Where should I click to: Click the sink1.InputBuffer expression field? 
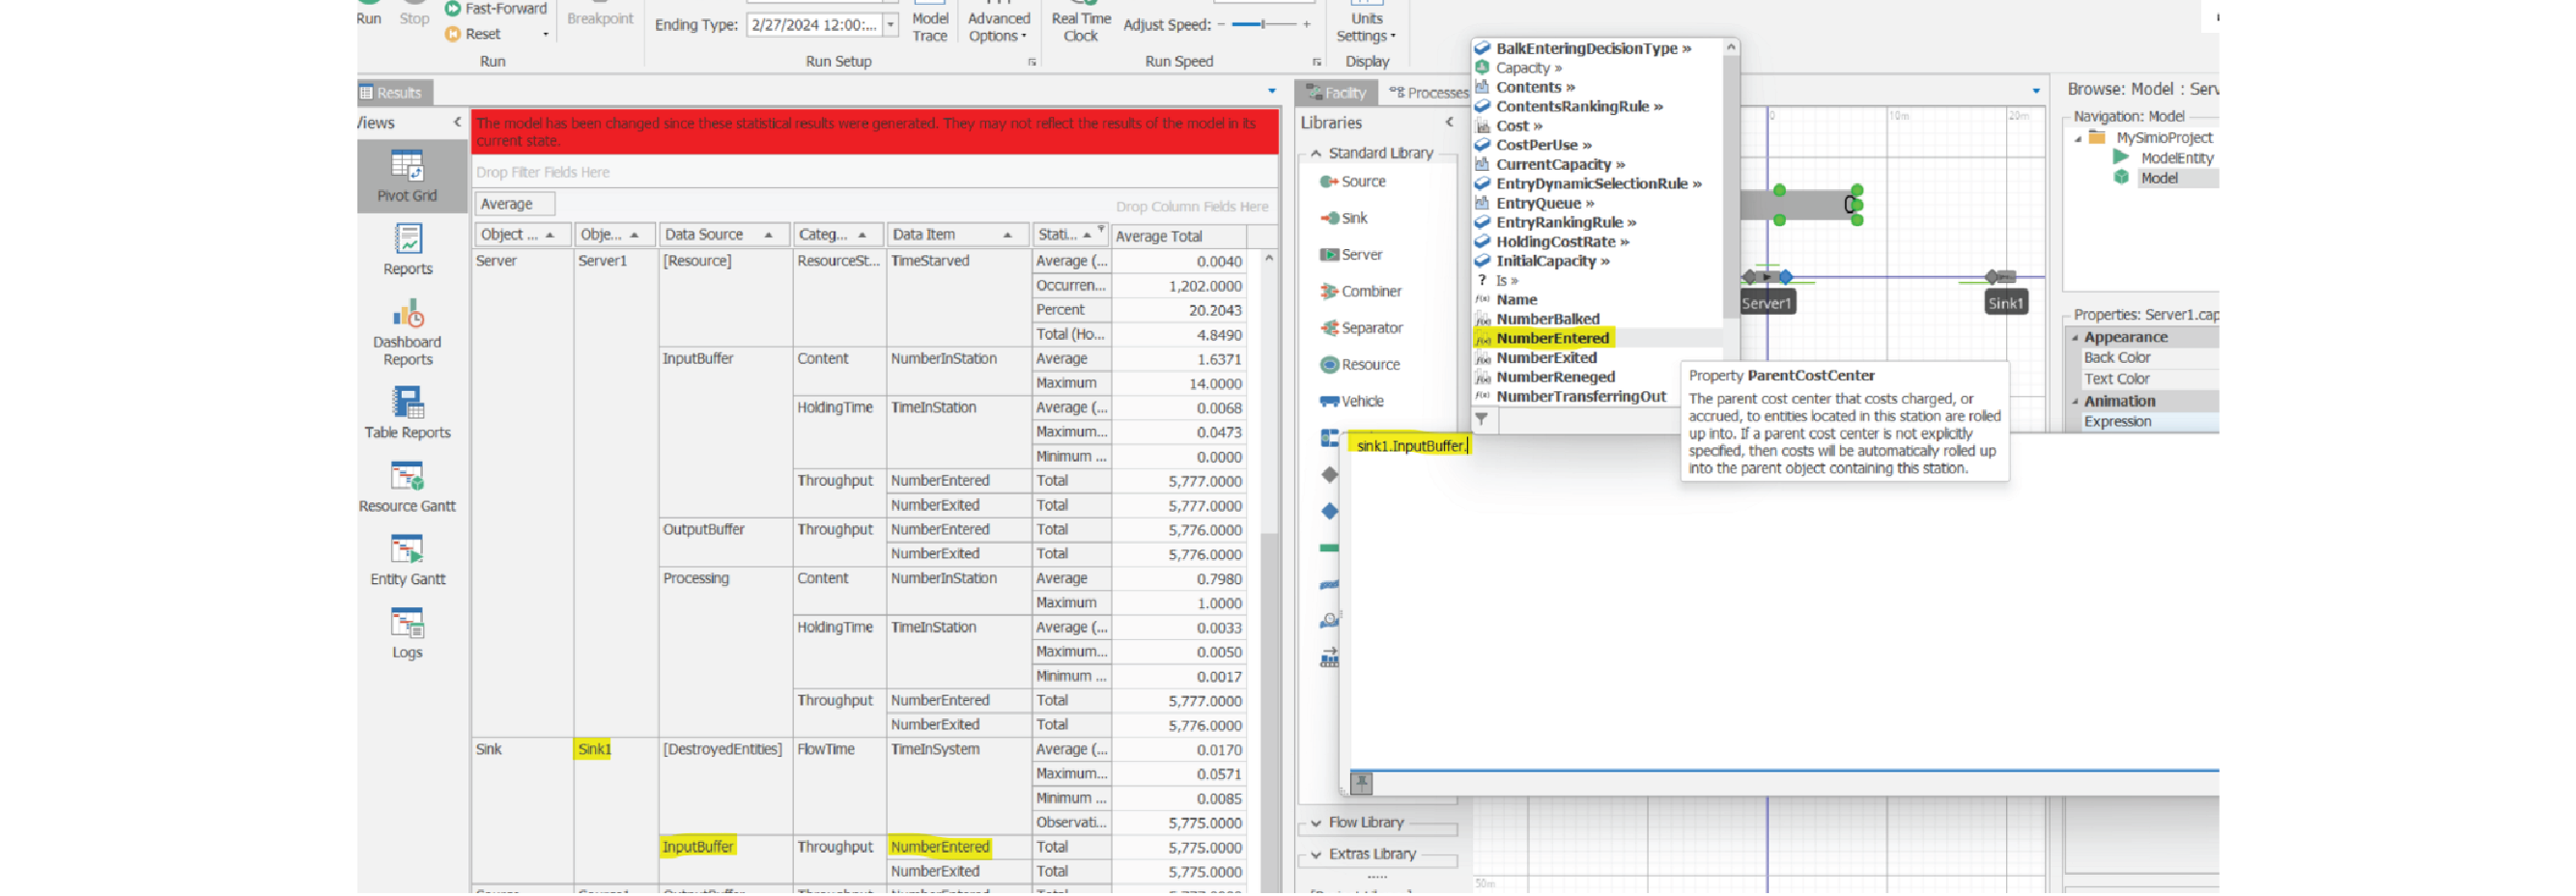point(1410,446)
